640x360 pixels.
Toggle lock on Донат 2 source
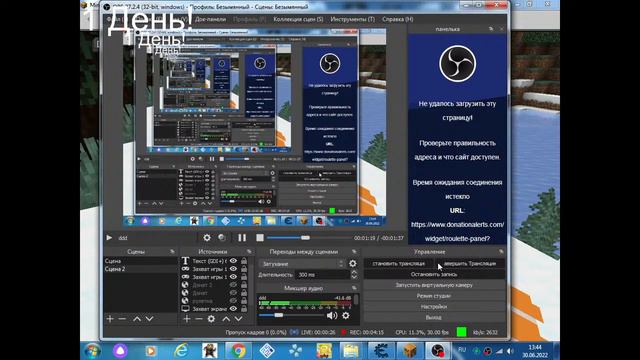[244, 284]
